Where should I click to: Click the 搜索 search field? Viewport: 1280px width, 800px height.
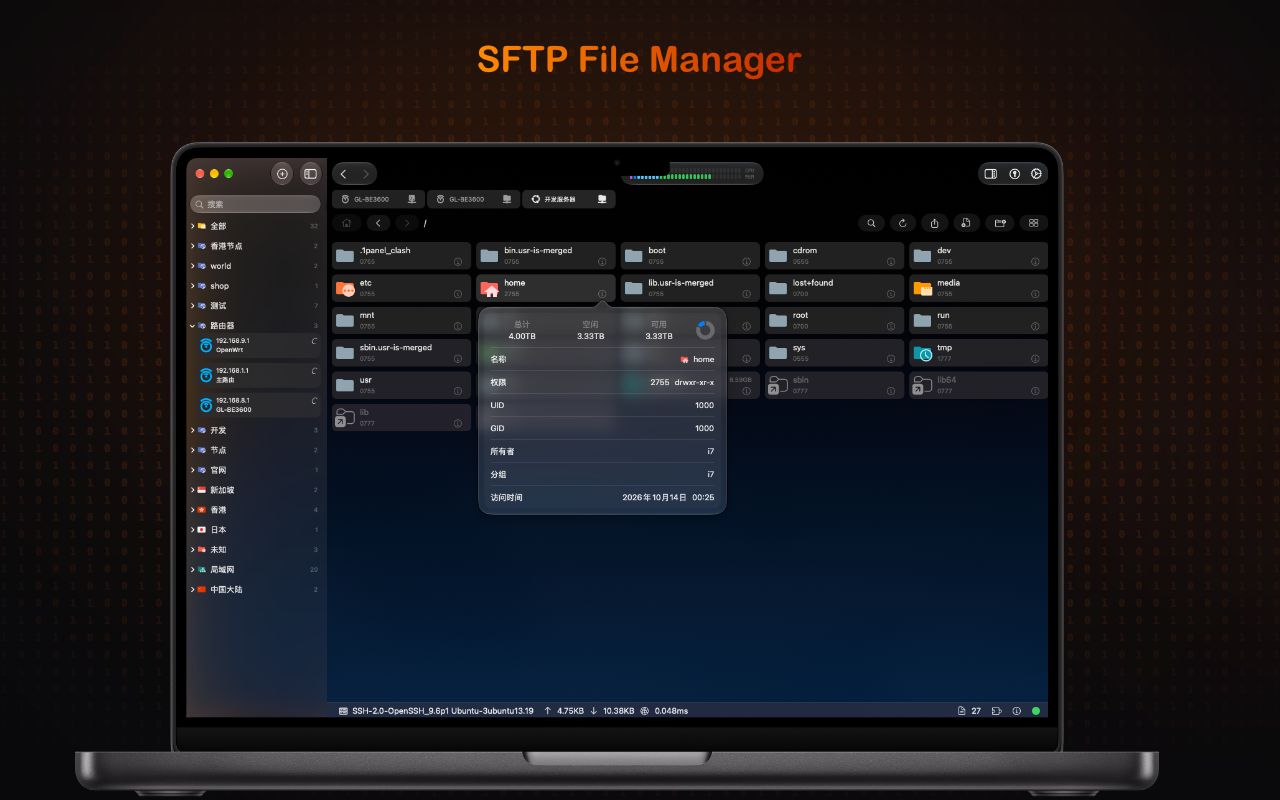pyautogui.click(x=256, y=204)
